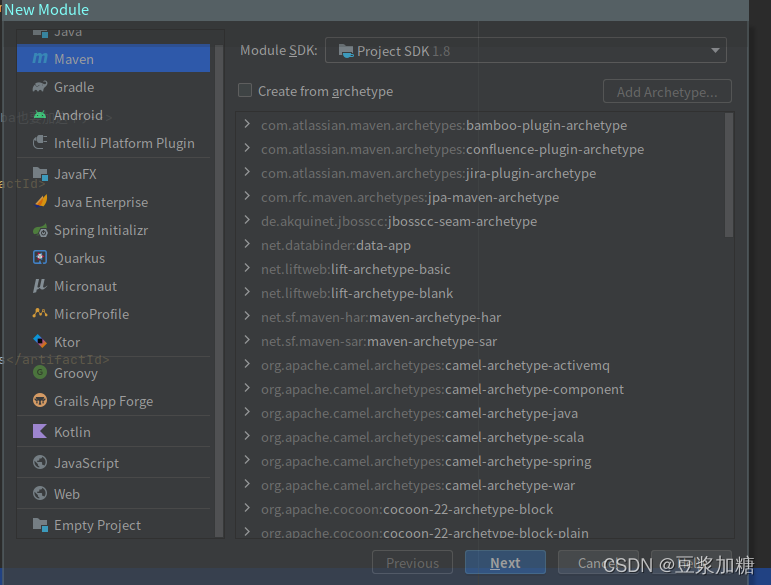The height and width of the screenshot is (585, 771).
Task: Expand the confluence-plugin-archetype entry
Action: [x=247, y=148]
